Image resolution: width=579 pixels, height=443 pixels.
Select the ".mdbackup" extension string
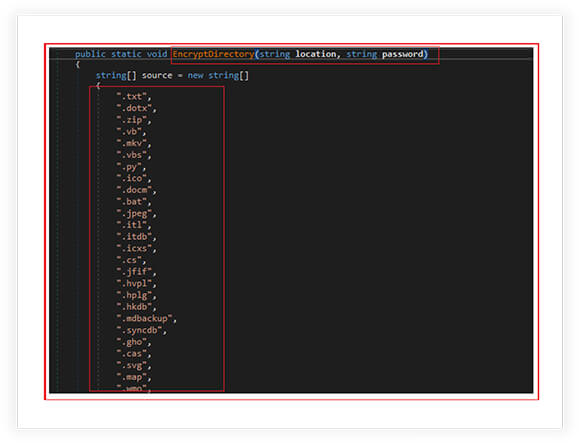point(145,319)
